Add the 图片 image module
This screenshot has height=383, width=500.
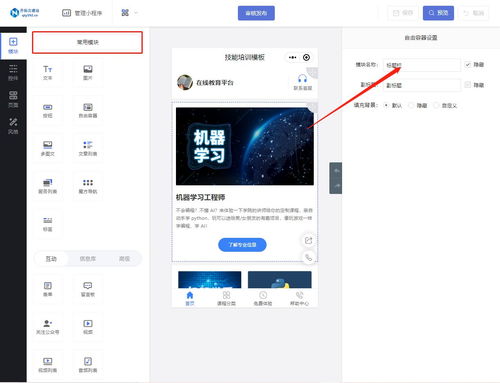point(88,72)
